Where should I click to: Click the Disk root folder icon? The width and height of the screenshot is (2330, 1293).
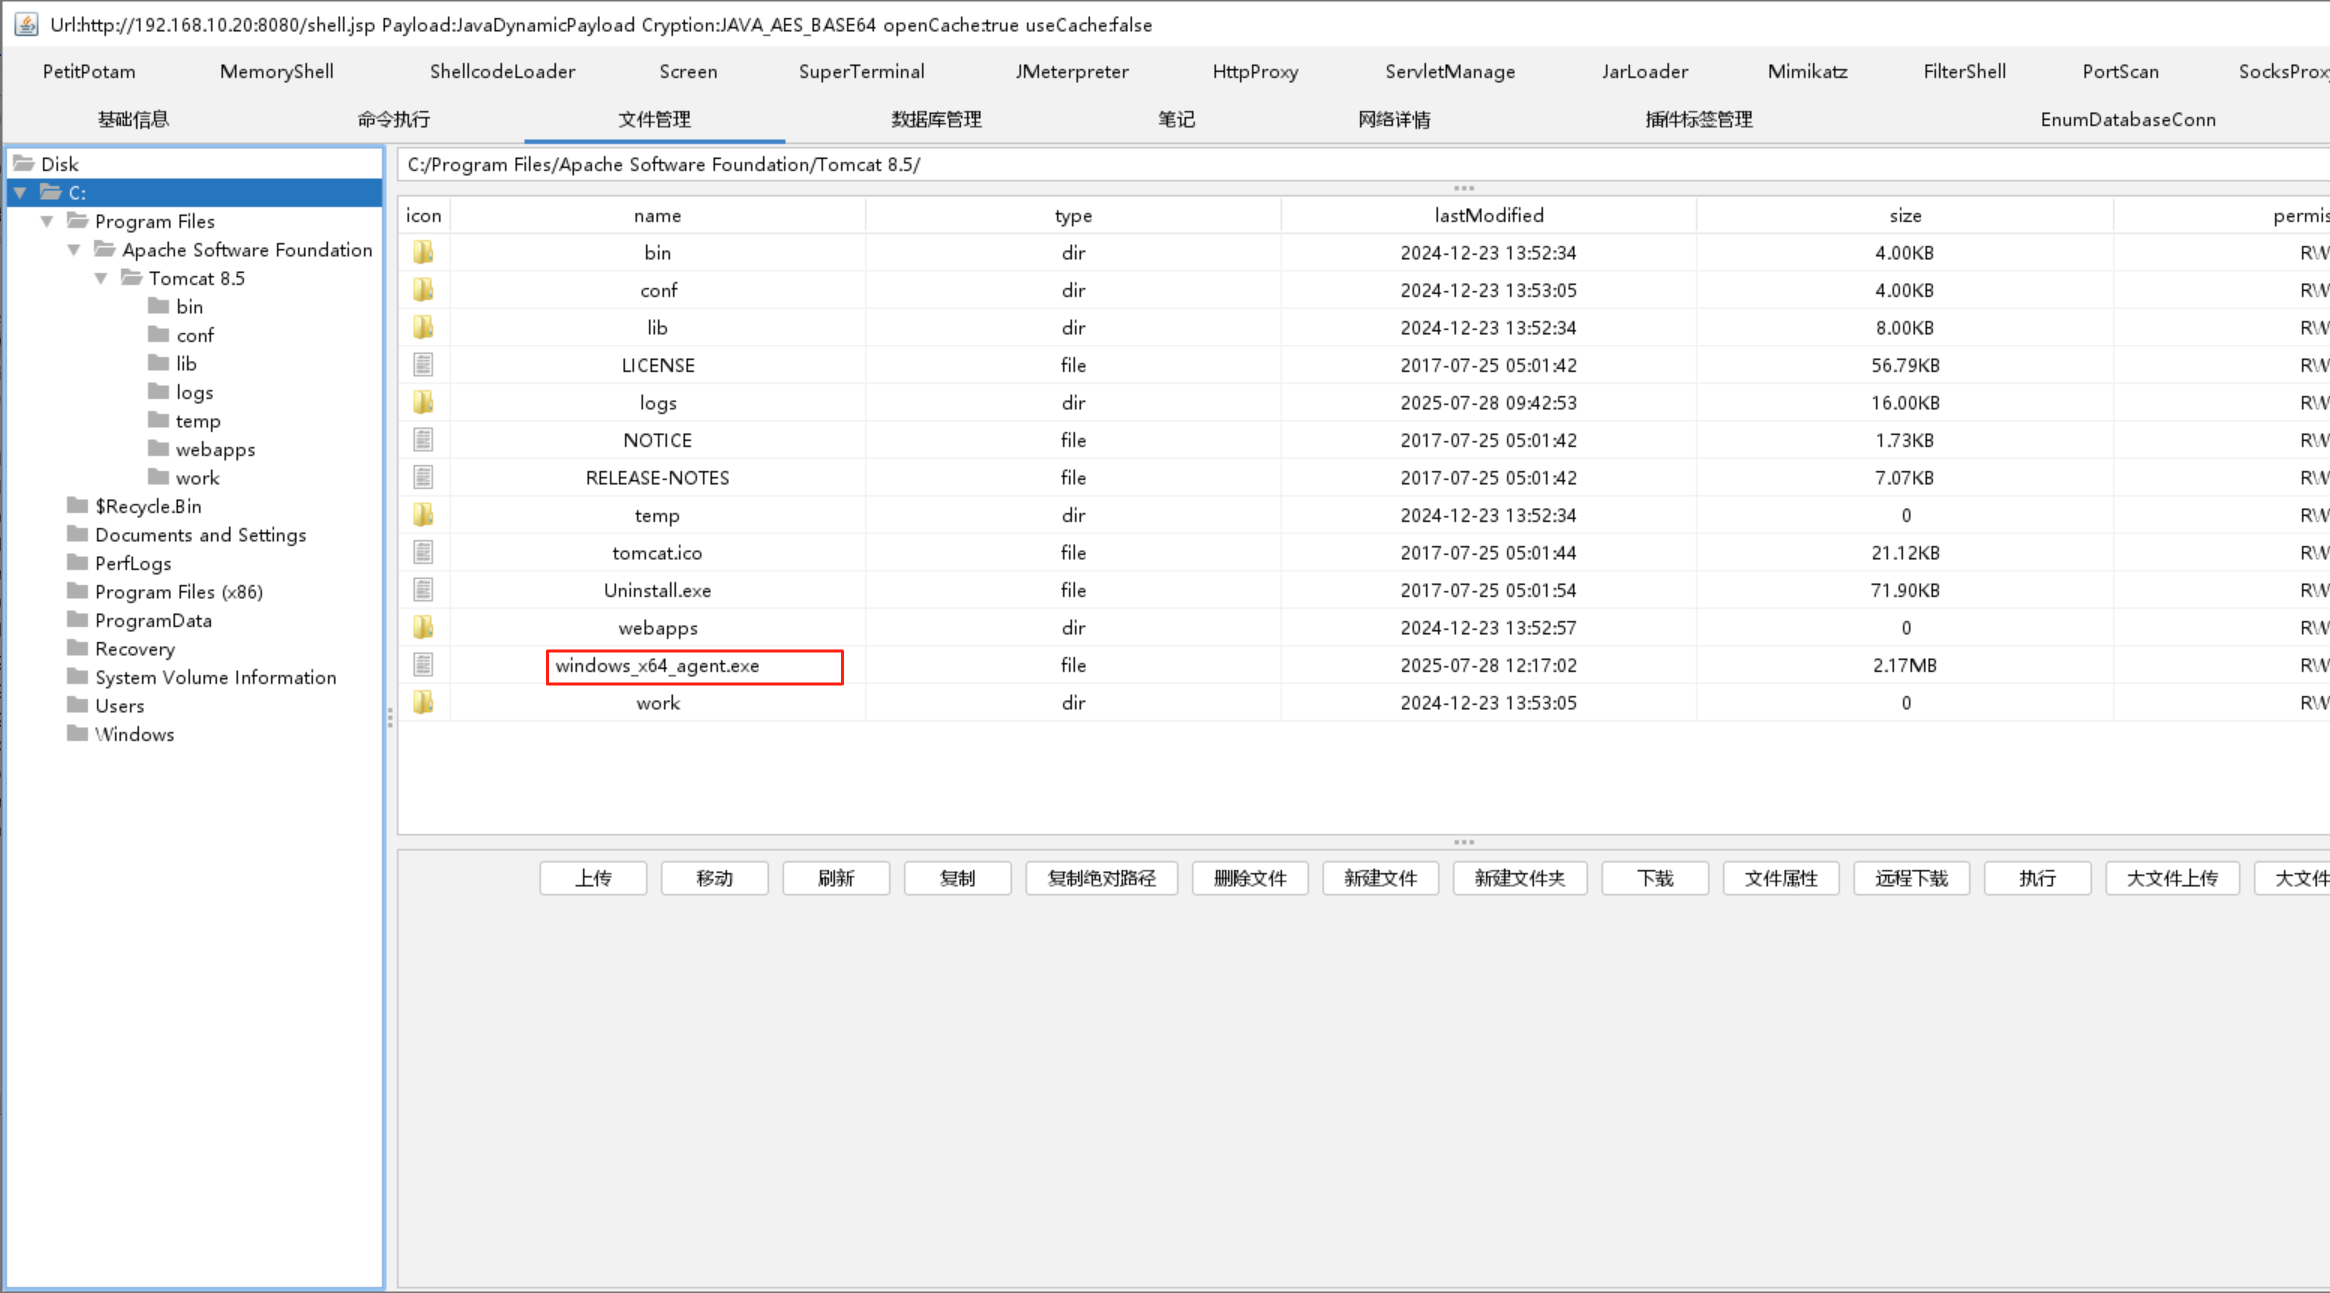[24, 163]
